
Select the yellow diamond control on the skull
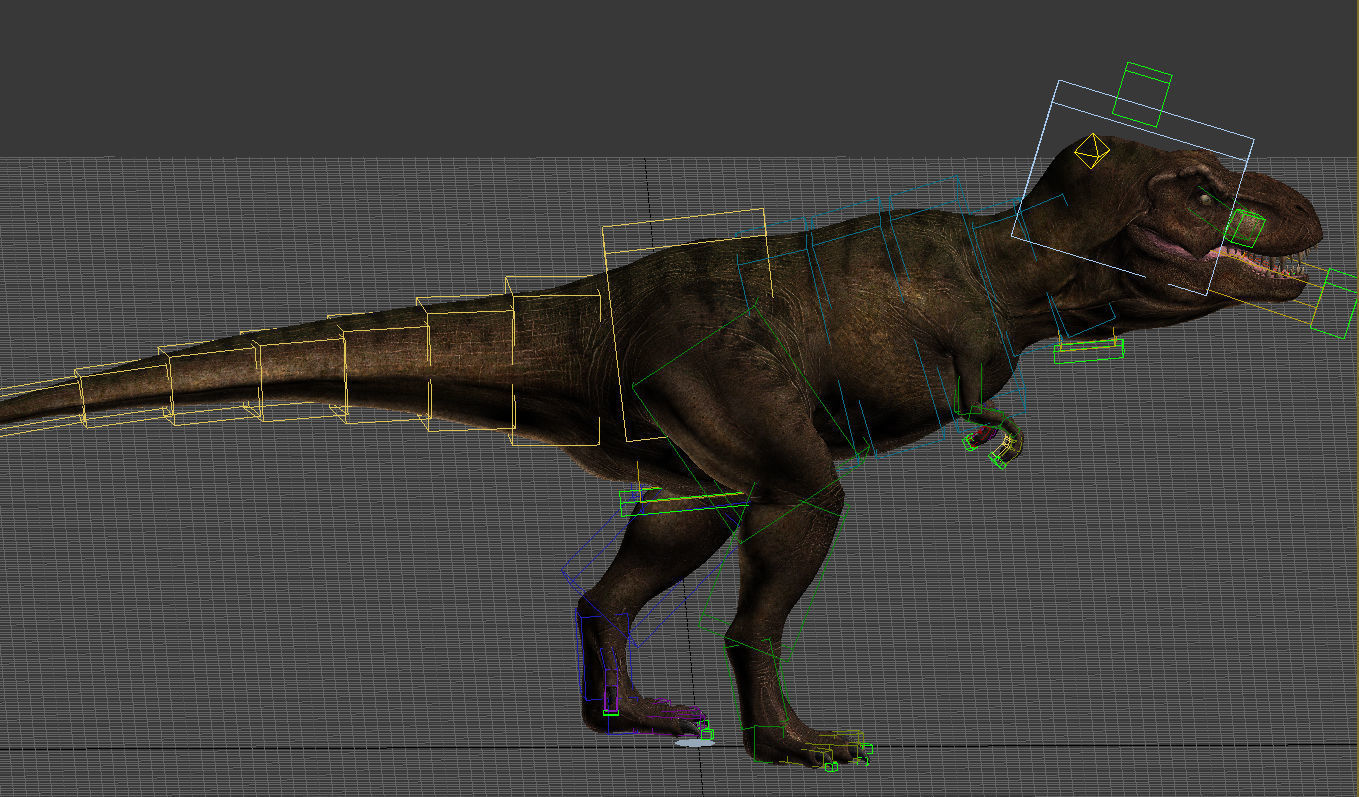coord(1091,151)
